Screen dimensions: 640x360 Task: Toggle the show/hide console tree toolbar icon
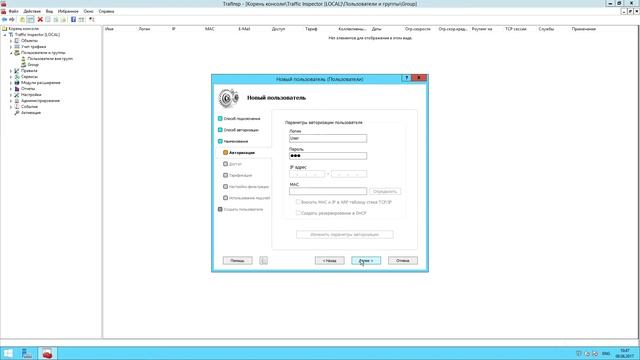[31, 20]
